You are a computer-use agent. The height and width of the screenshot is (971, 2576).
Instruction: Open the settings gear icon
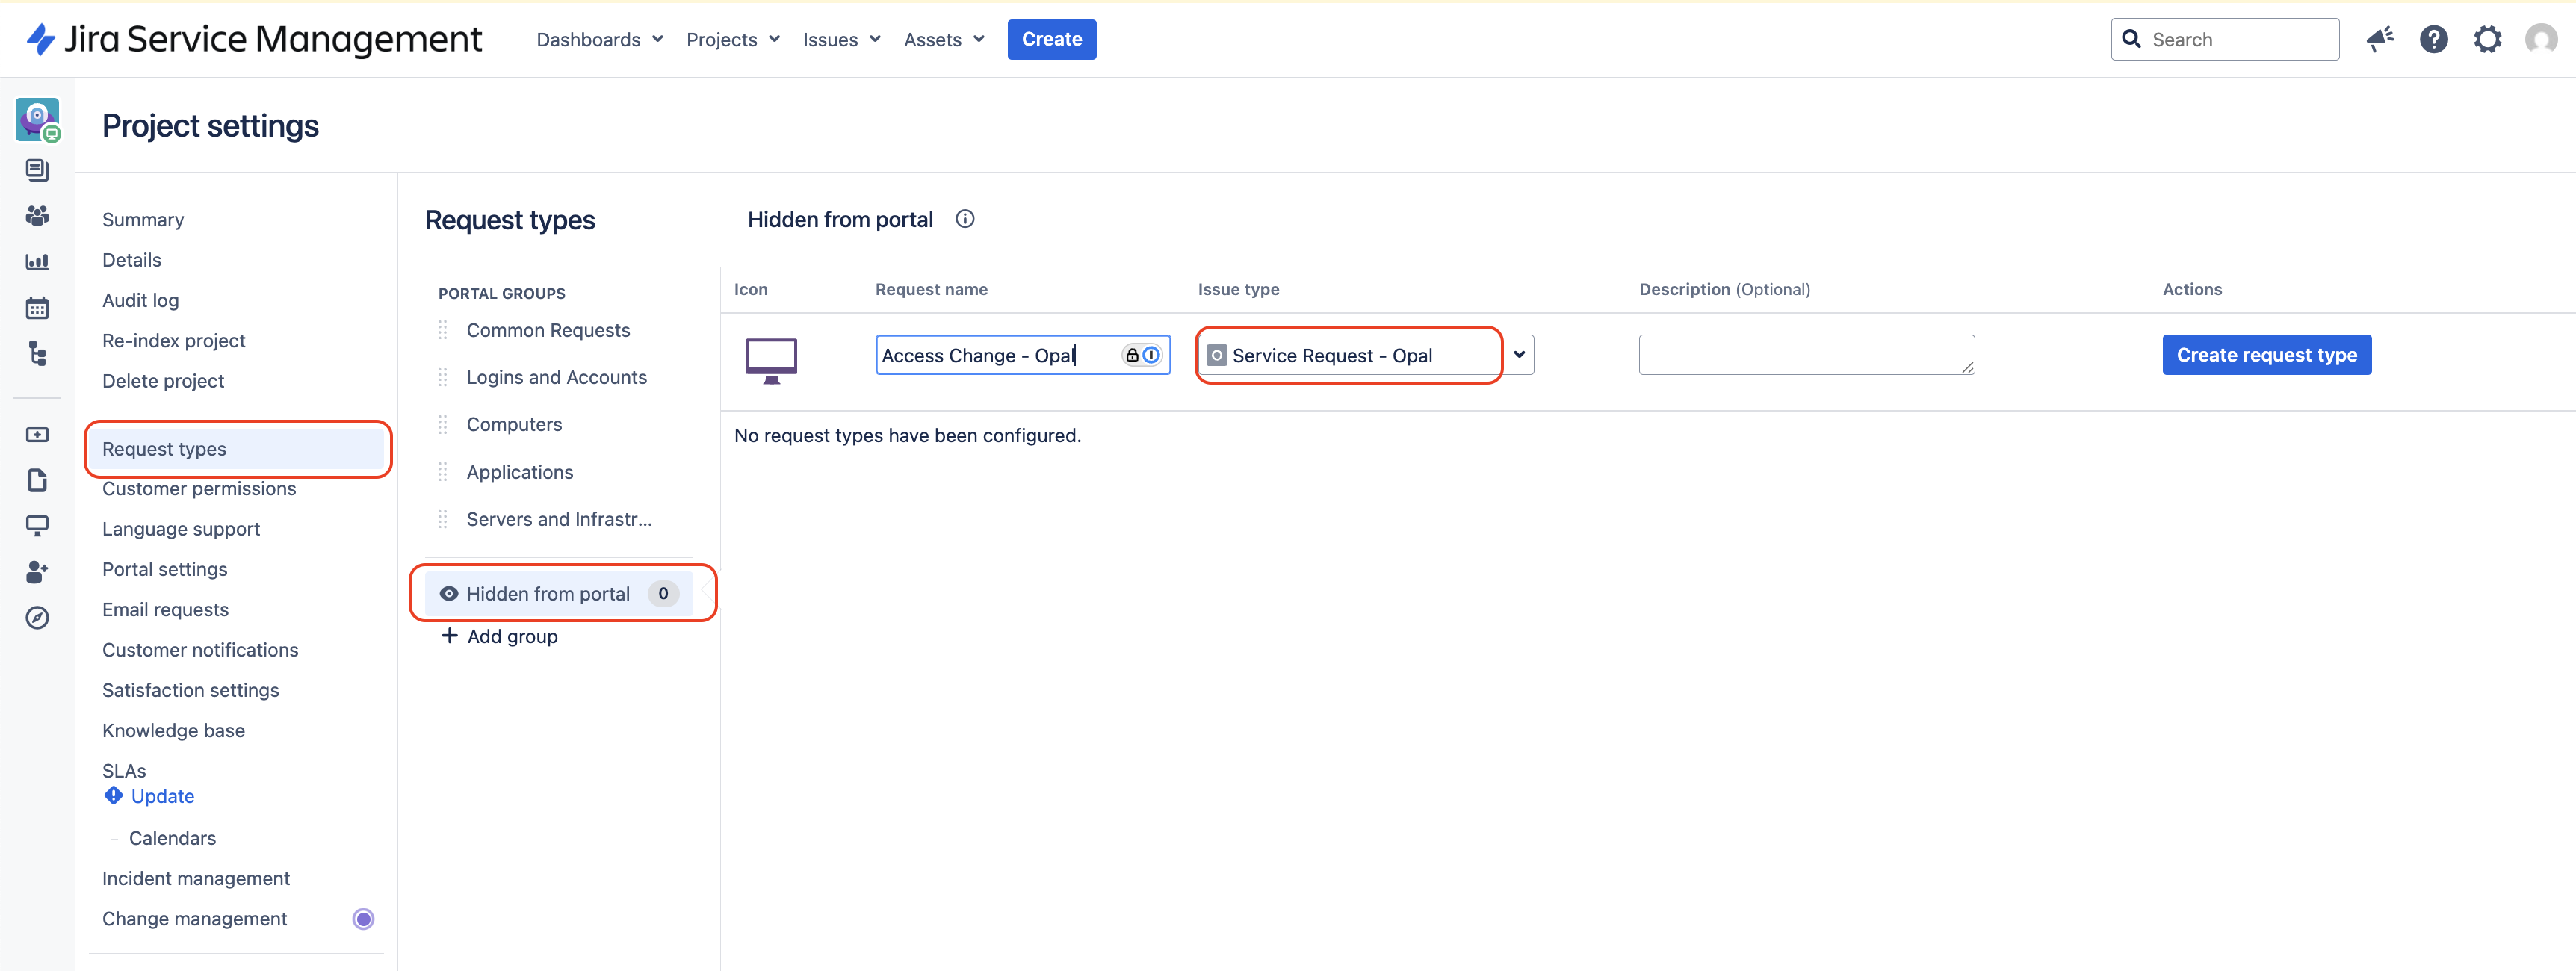pyautogui.click(x=2487, y=39)
